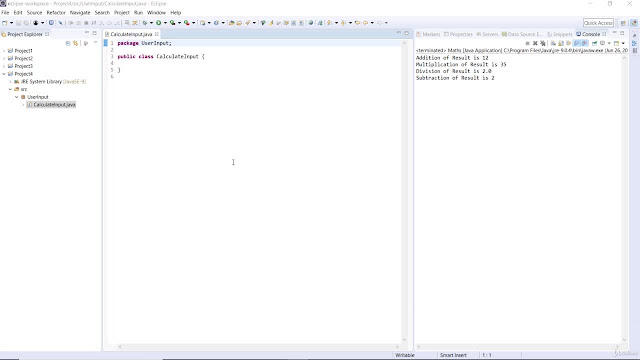This screenshot has width=640, height=360.
Task: Click the Save All toolbar icon
Action: 26,23
